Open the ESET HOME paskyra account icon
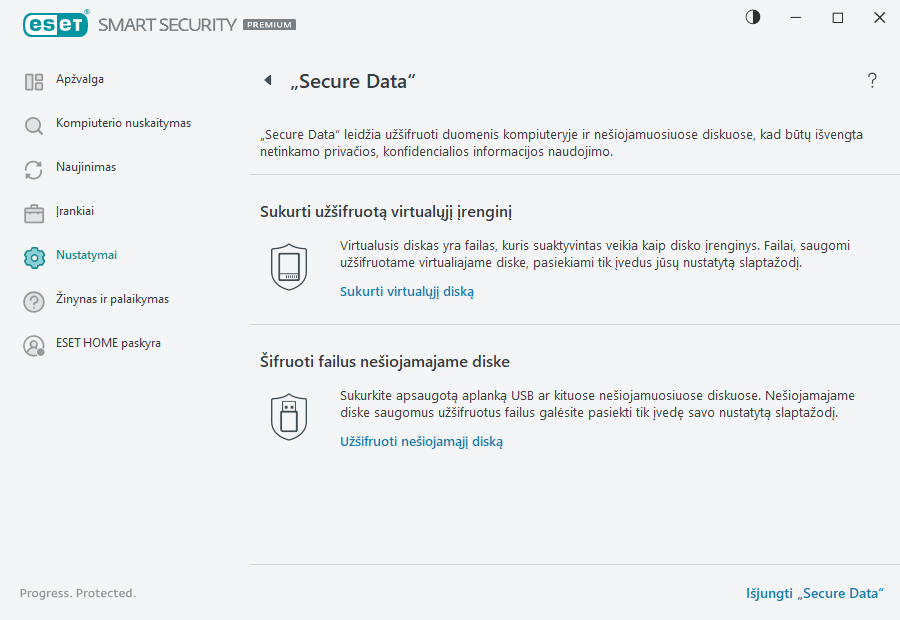 tap(33, 343)
